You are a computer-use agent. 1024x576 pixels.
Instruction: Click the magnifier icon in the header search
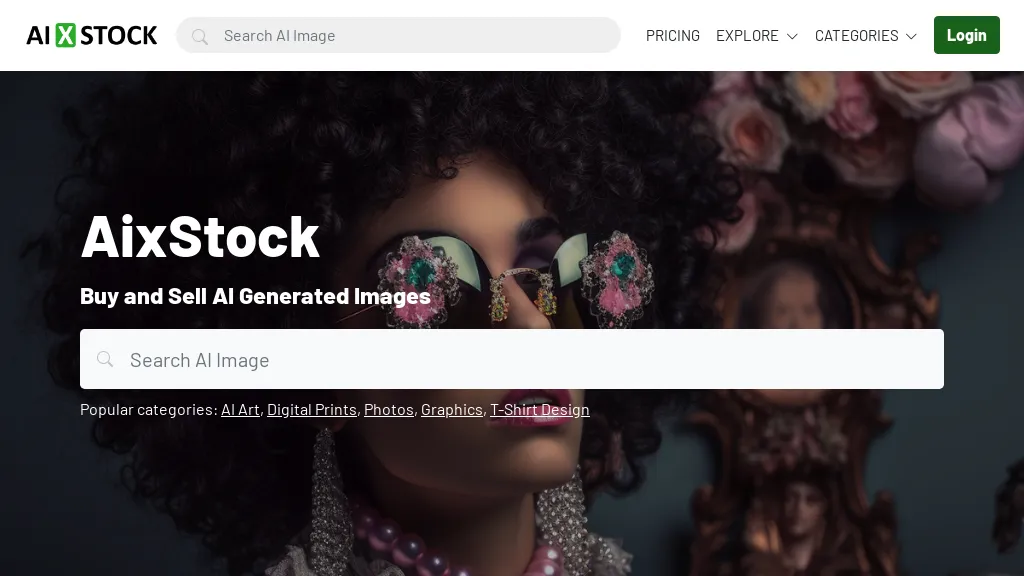point(199,37)
